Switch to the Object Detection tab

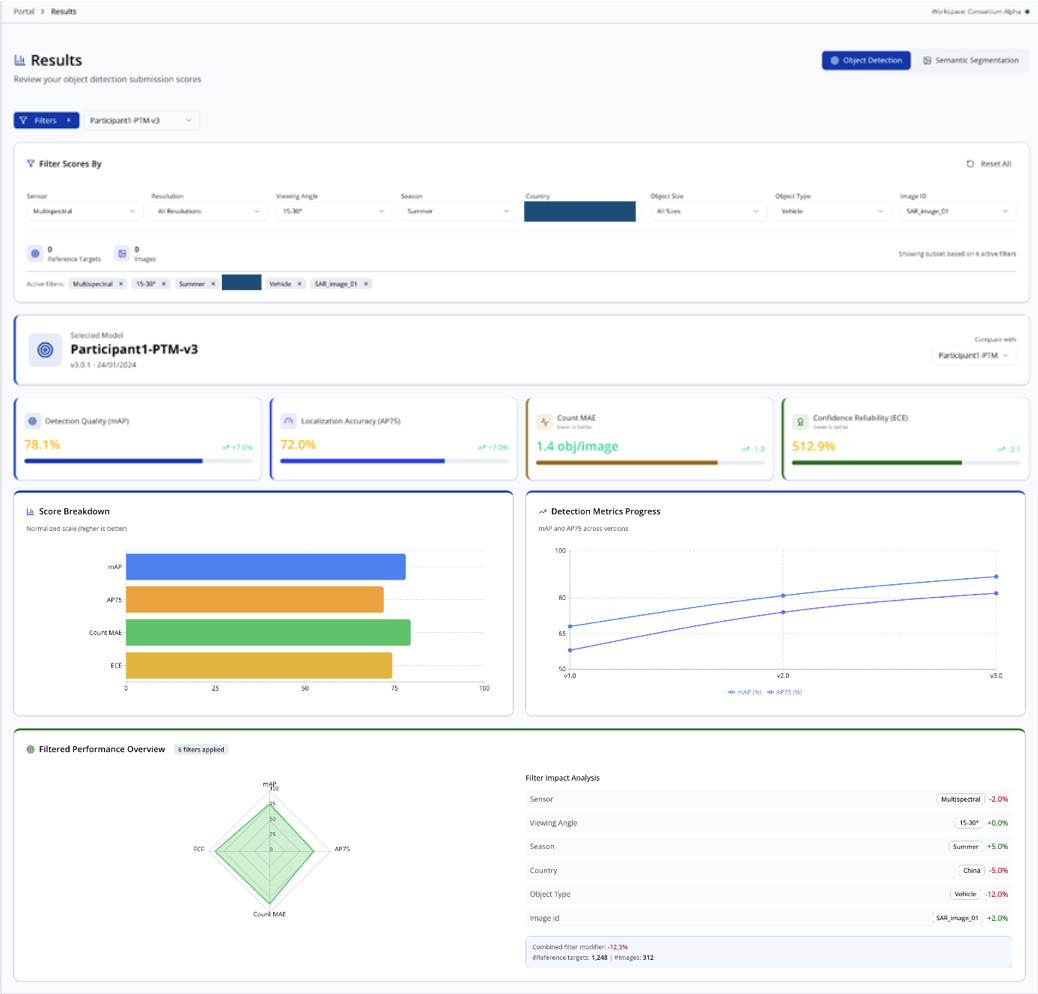coord(866,60)
